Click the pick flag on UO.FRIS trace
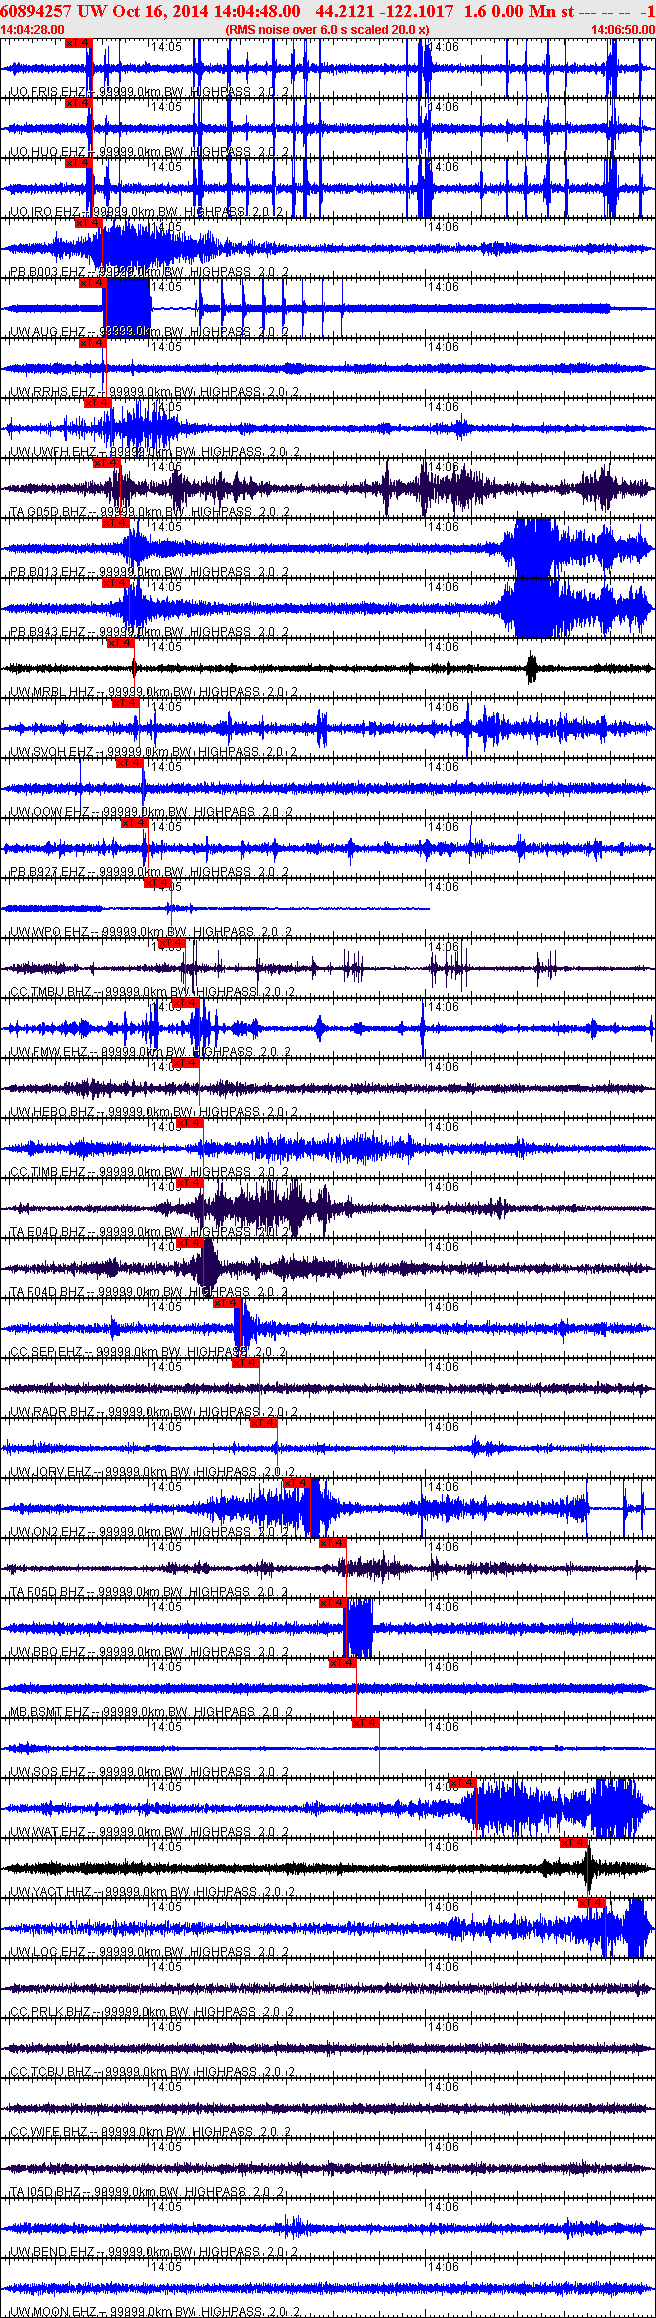 (x=78, y=43)
